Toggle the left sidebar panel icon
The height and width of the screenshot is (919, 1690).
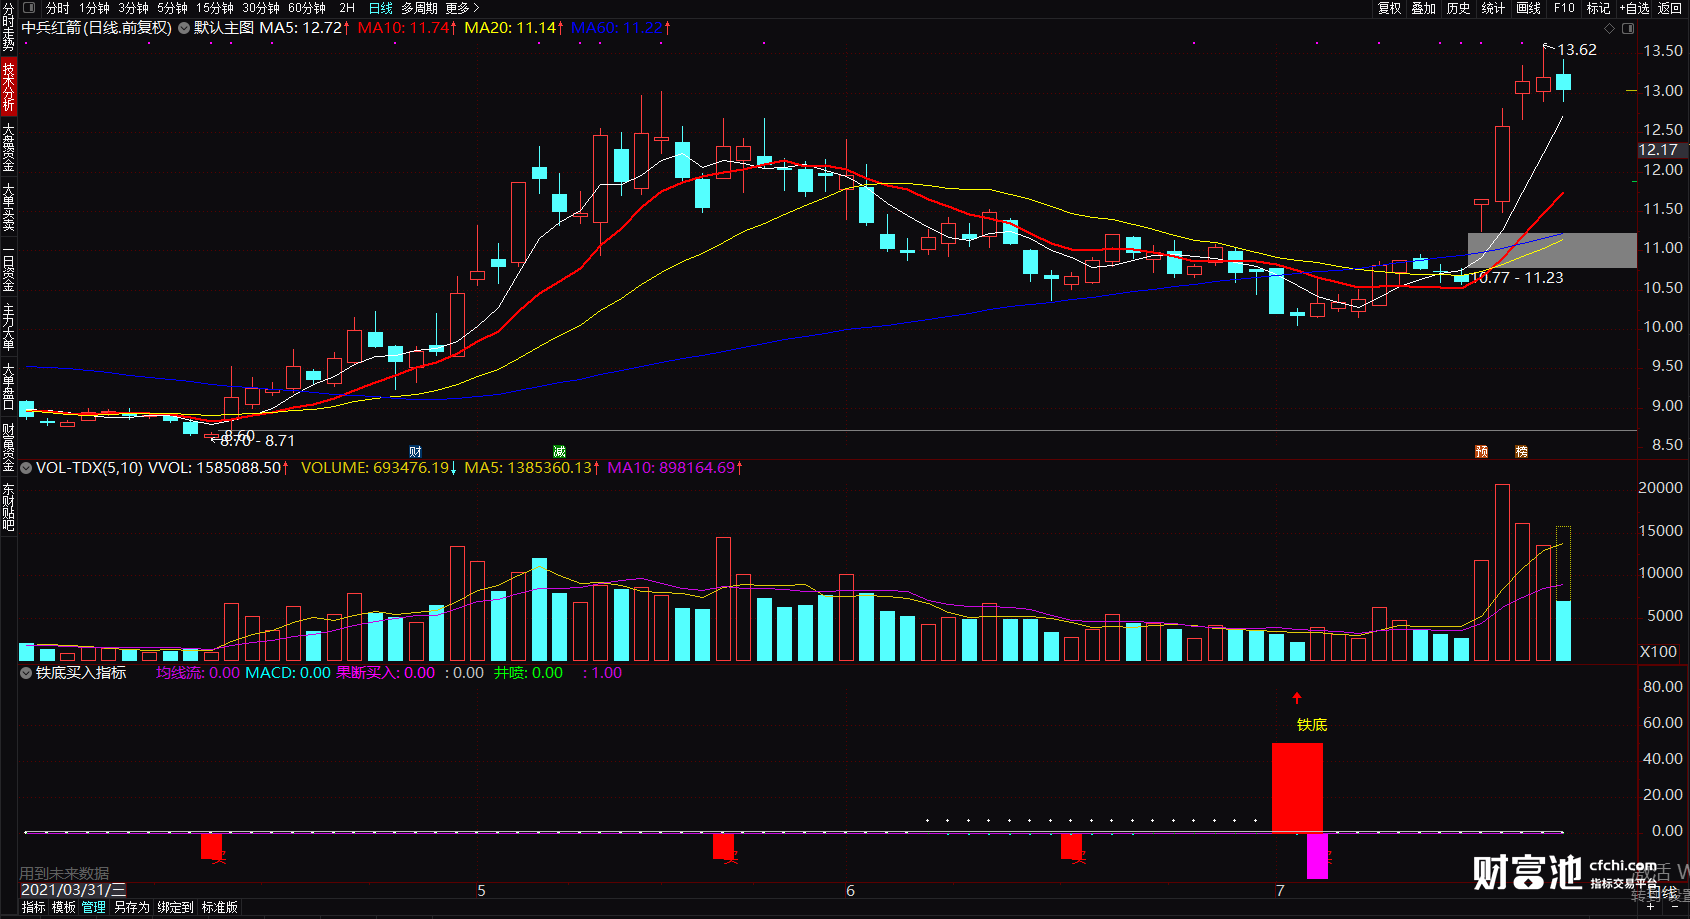(x=28, y=7)
